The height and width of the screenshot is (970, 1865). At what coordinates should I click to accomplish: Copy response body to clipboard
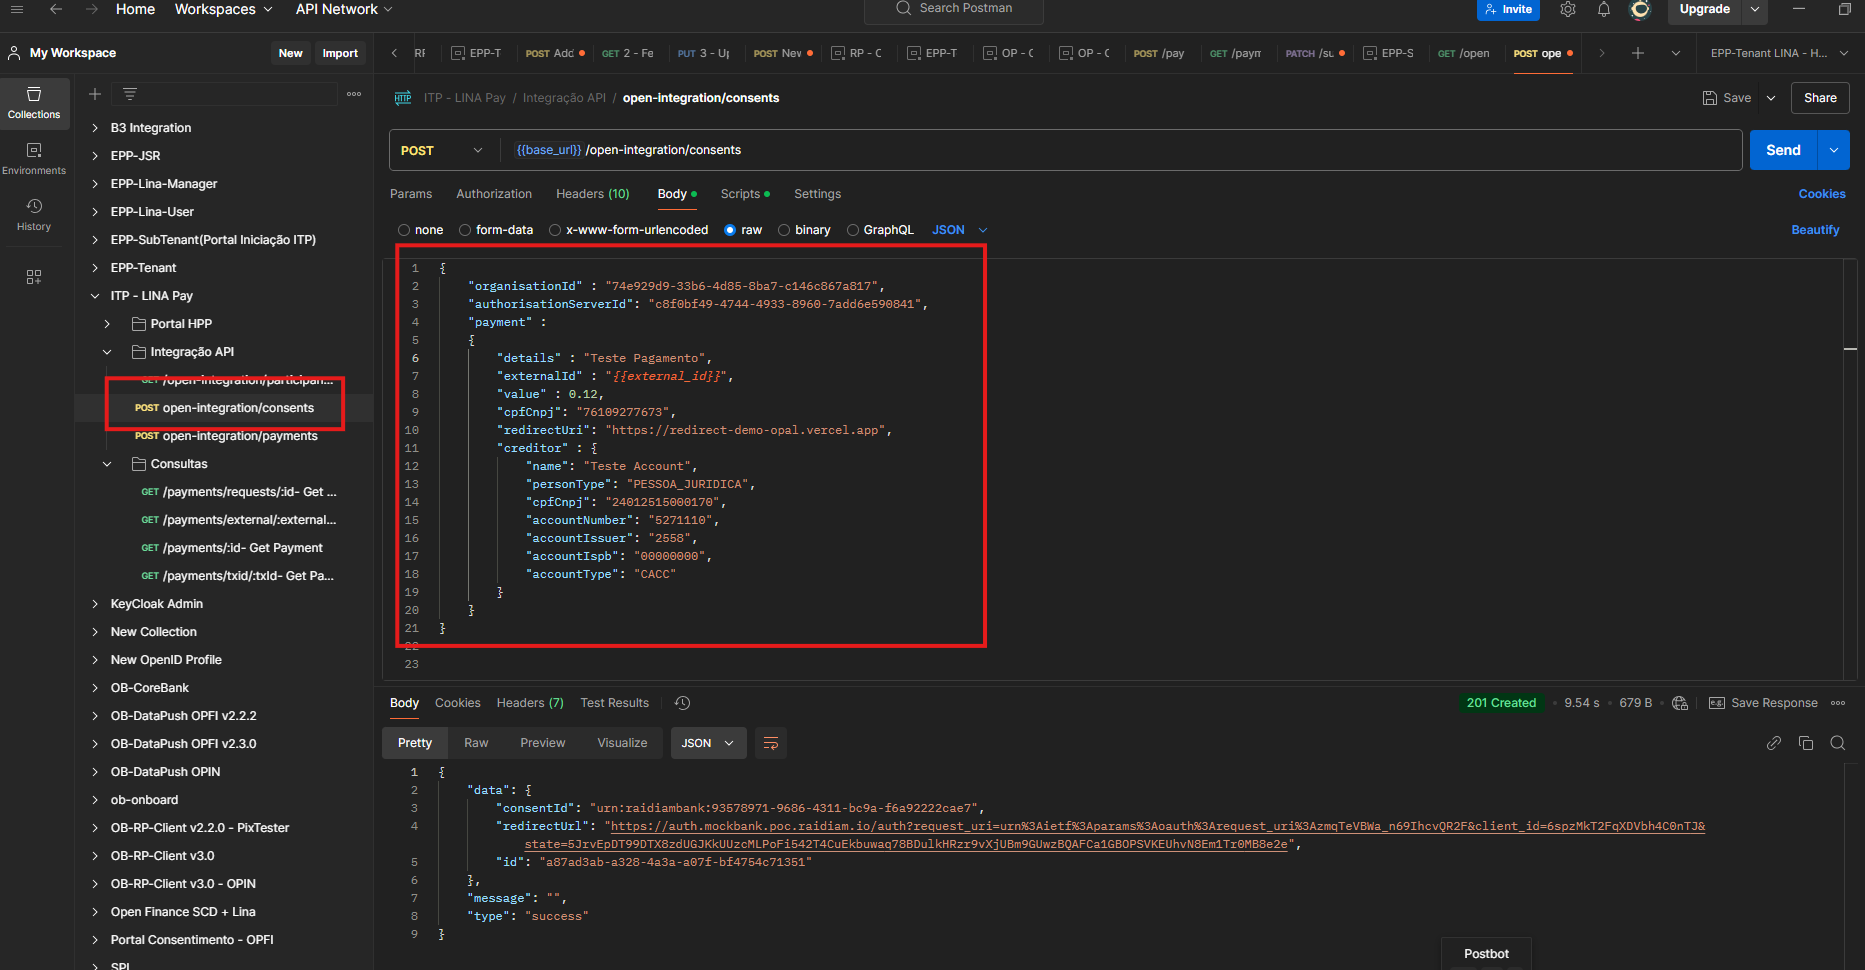click(x=1806, y=743)
